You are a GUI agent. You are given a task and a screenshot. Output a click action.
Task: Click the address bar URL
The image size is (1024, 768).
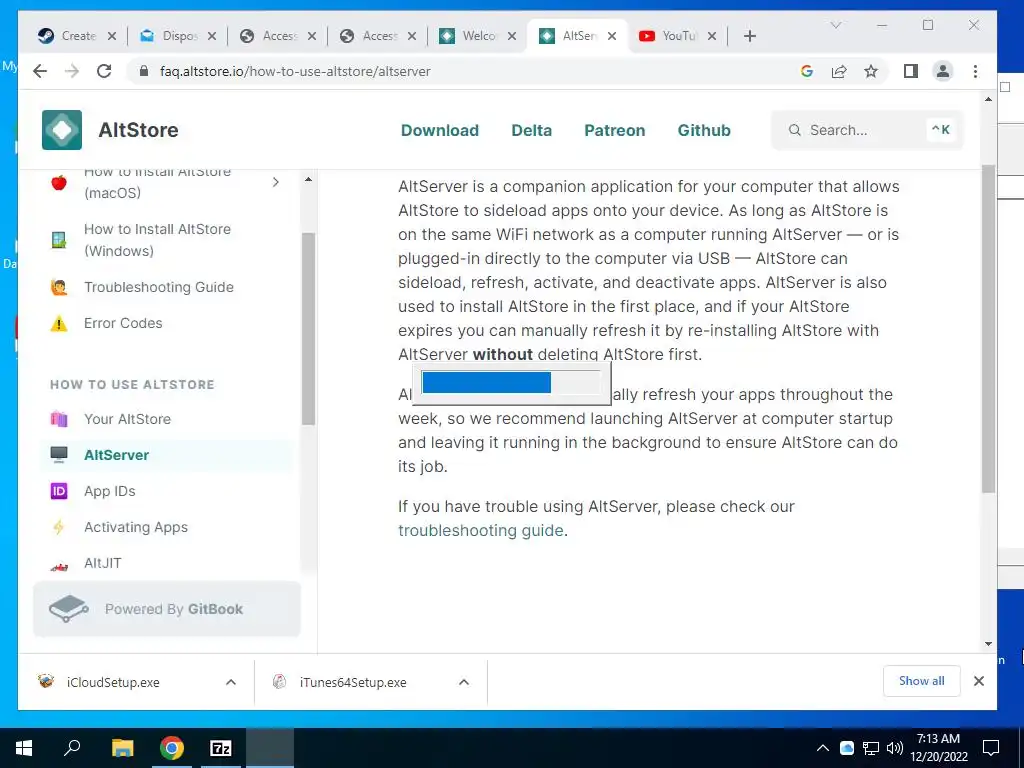(295, 71)
